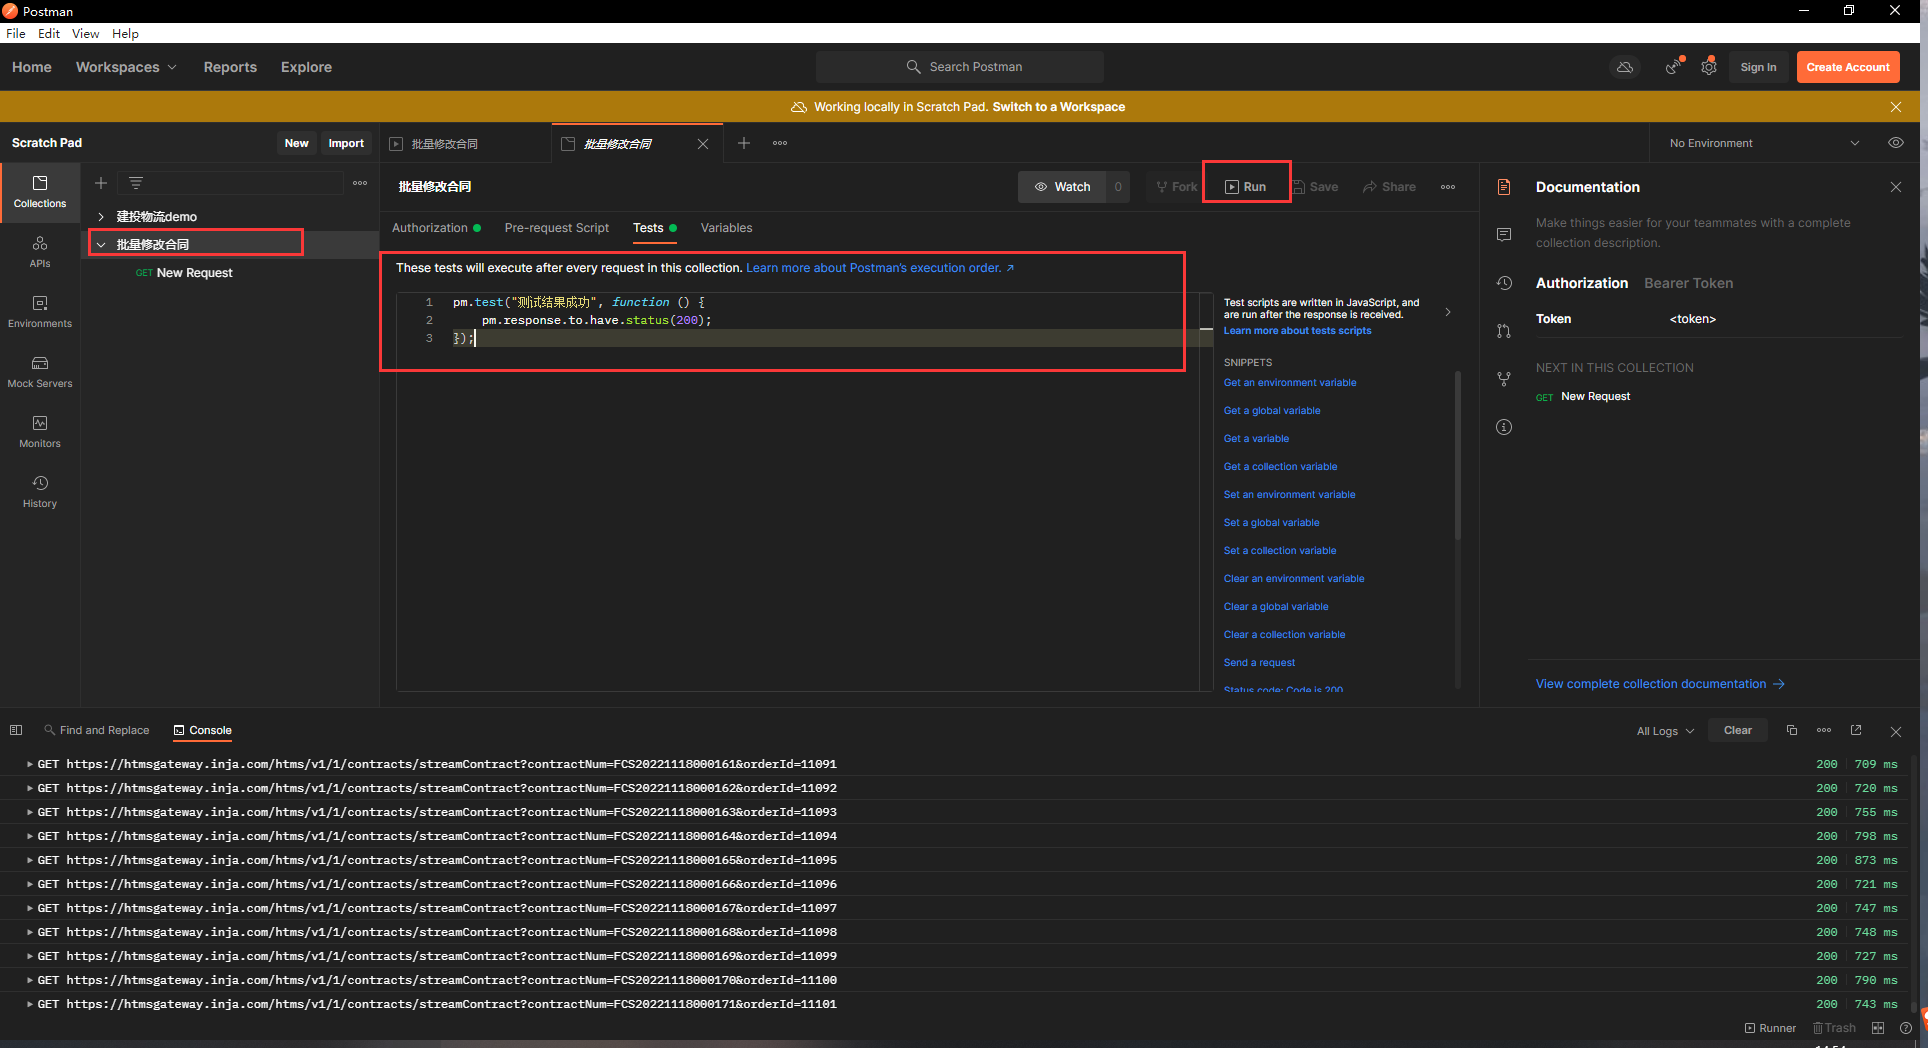Open the help icon in status bar

[x=1906, y=1028]
